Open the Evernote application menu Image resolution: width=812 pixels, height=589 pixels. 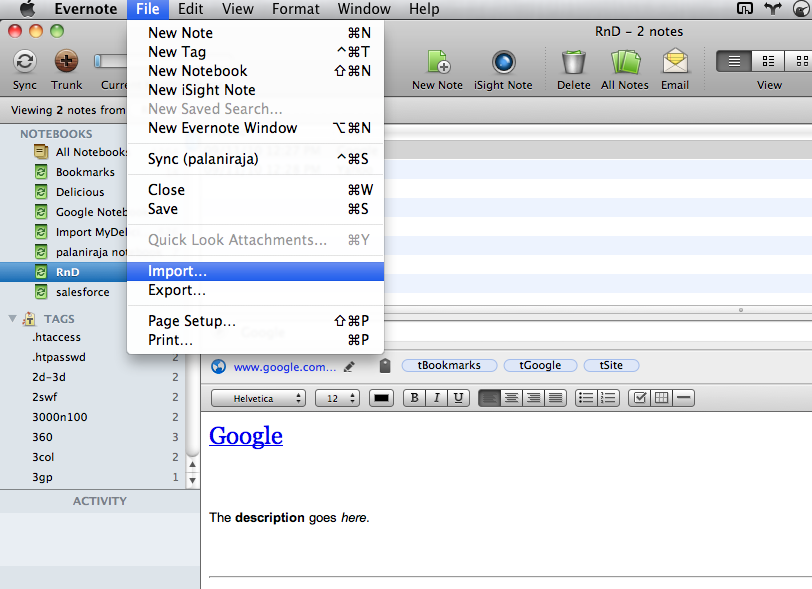click(85, 9)
